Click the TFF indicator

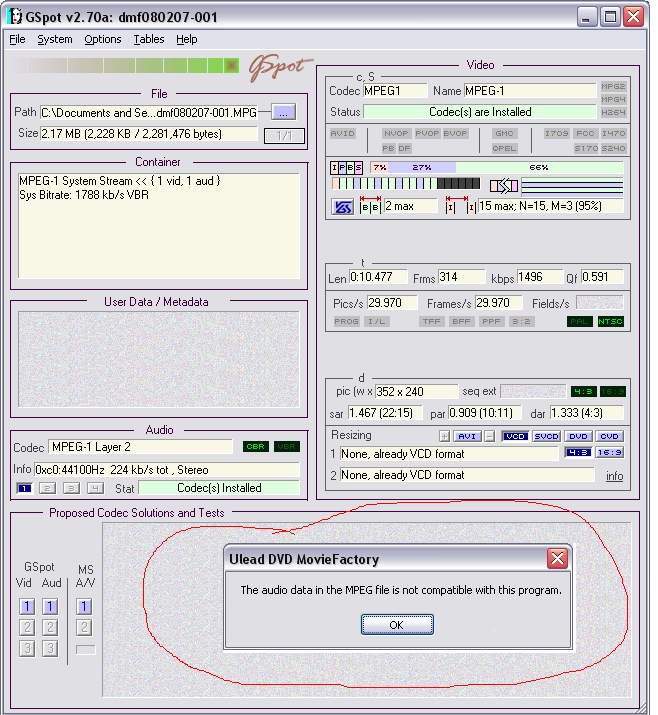point(431,321)
